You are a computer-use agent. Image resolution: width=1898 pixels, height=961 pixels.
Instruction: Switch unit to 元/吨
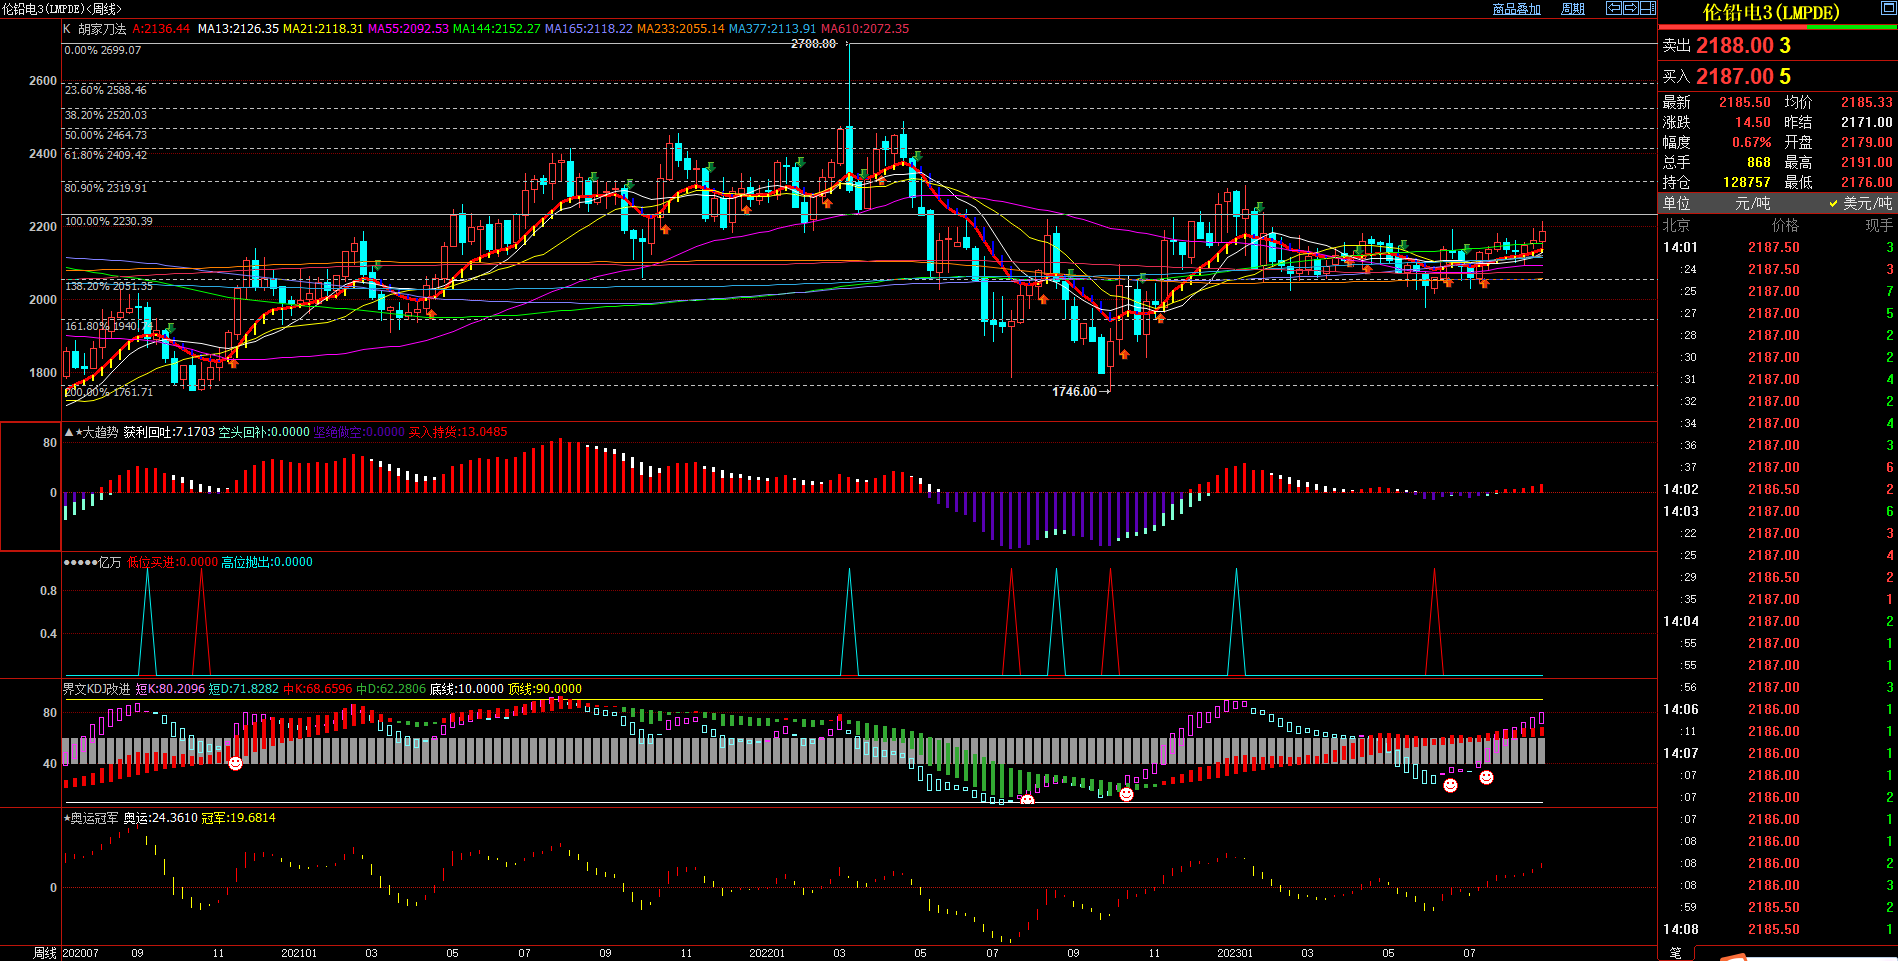(x=1751, y=203)
